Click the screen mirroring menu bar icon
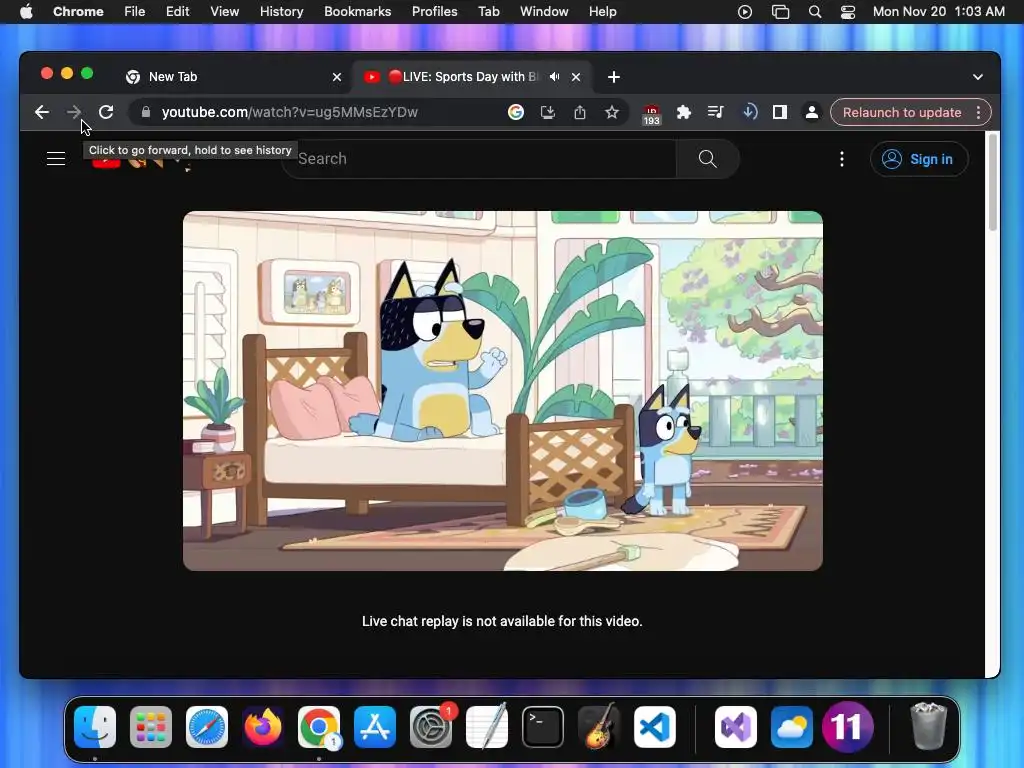The width and height of the screenshot is (1024, 768). (x=780, y=12)
